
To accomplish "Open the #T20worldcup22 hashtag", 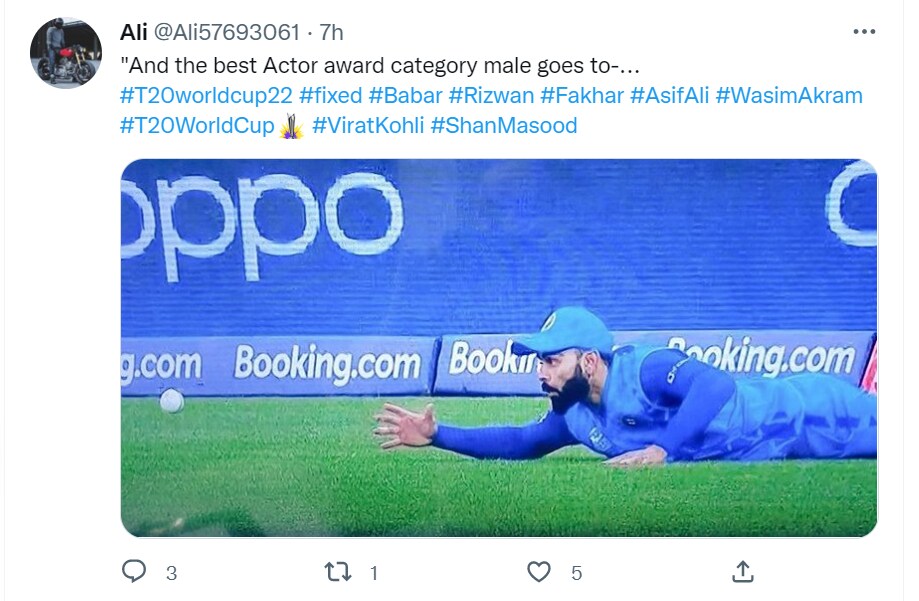I will 205,96.
